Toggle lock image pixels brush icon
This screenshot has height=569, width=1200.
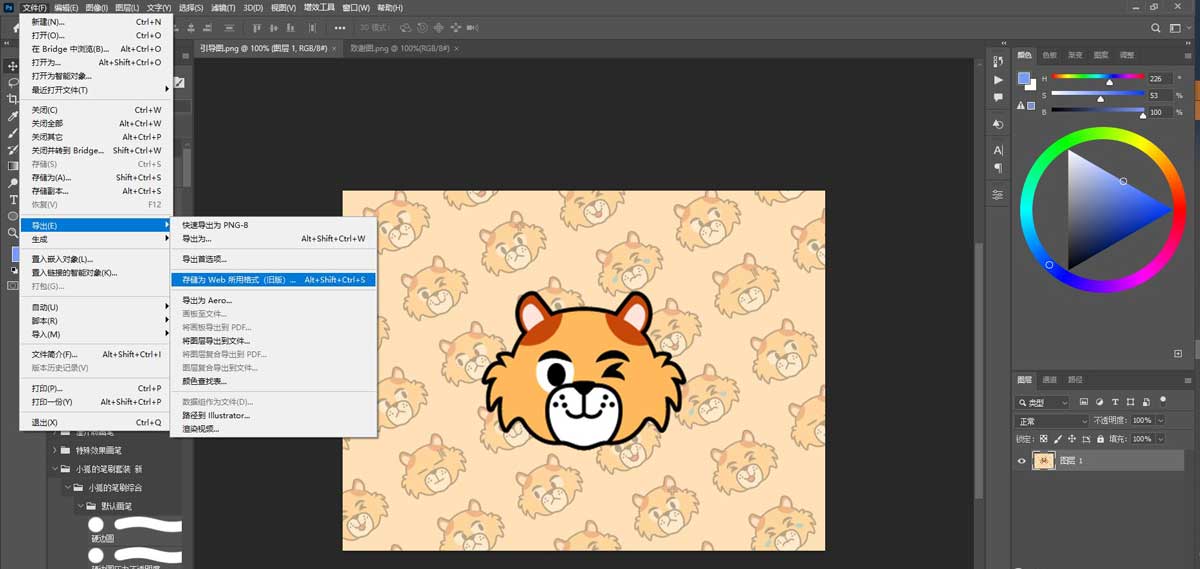(1058, 439)
